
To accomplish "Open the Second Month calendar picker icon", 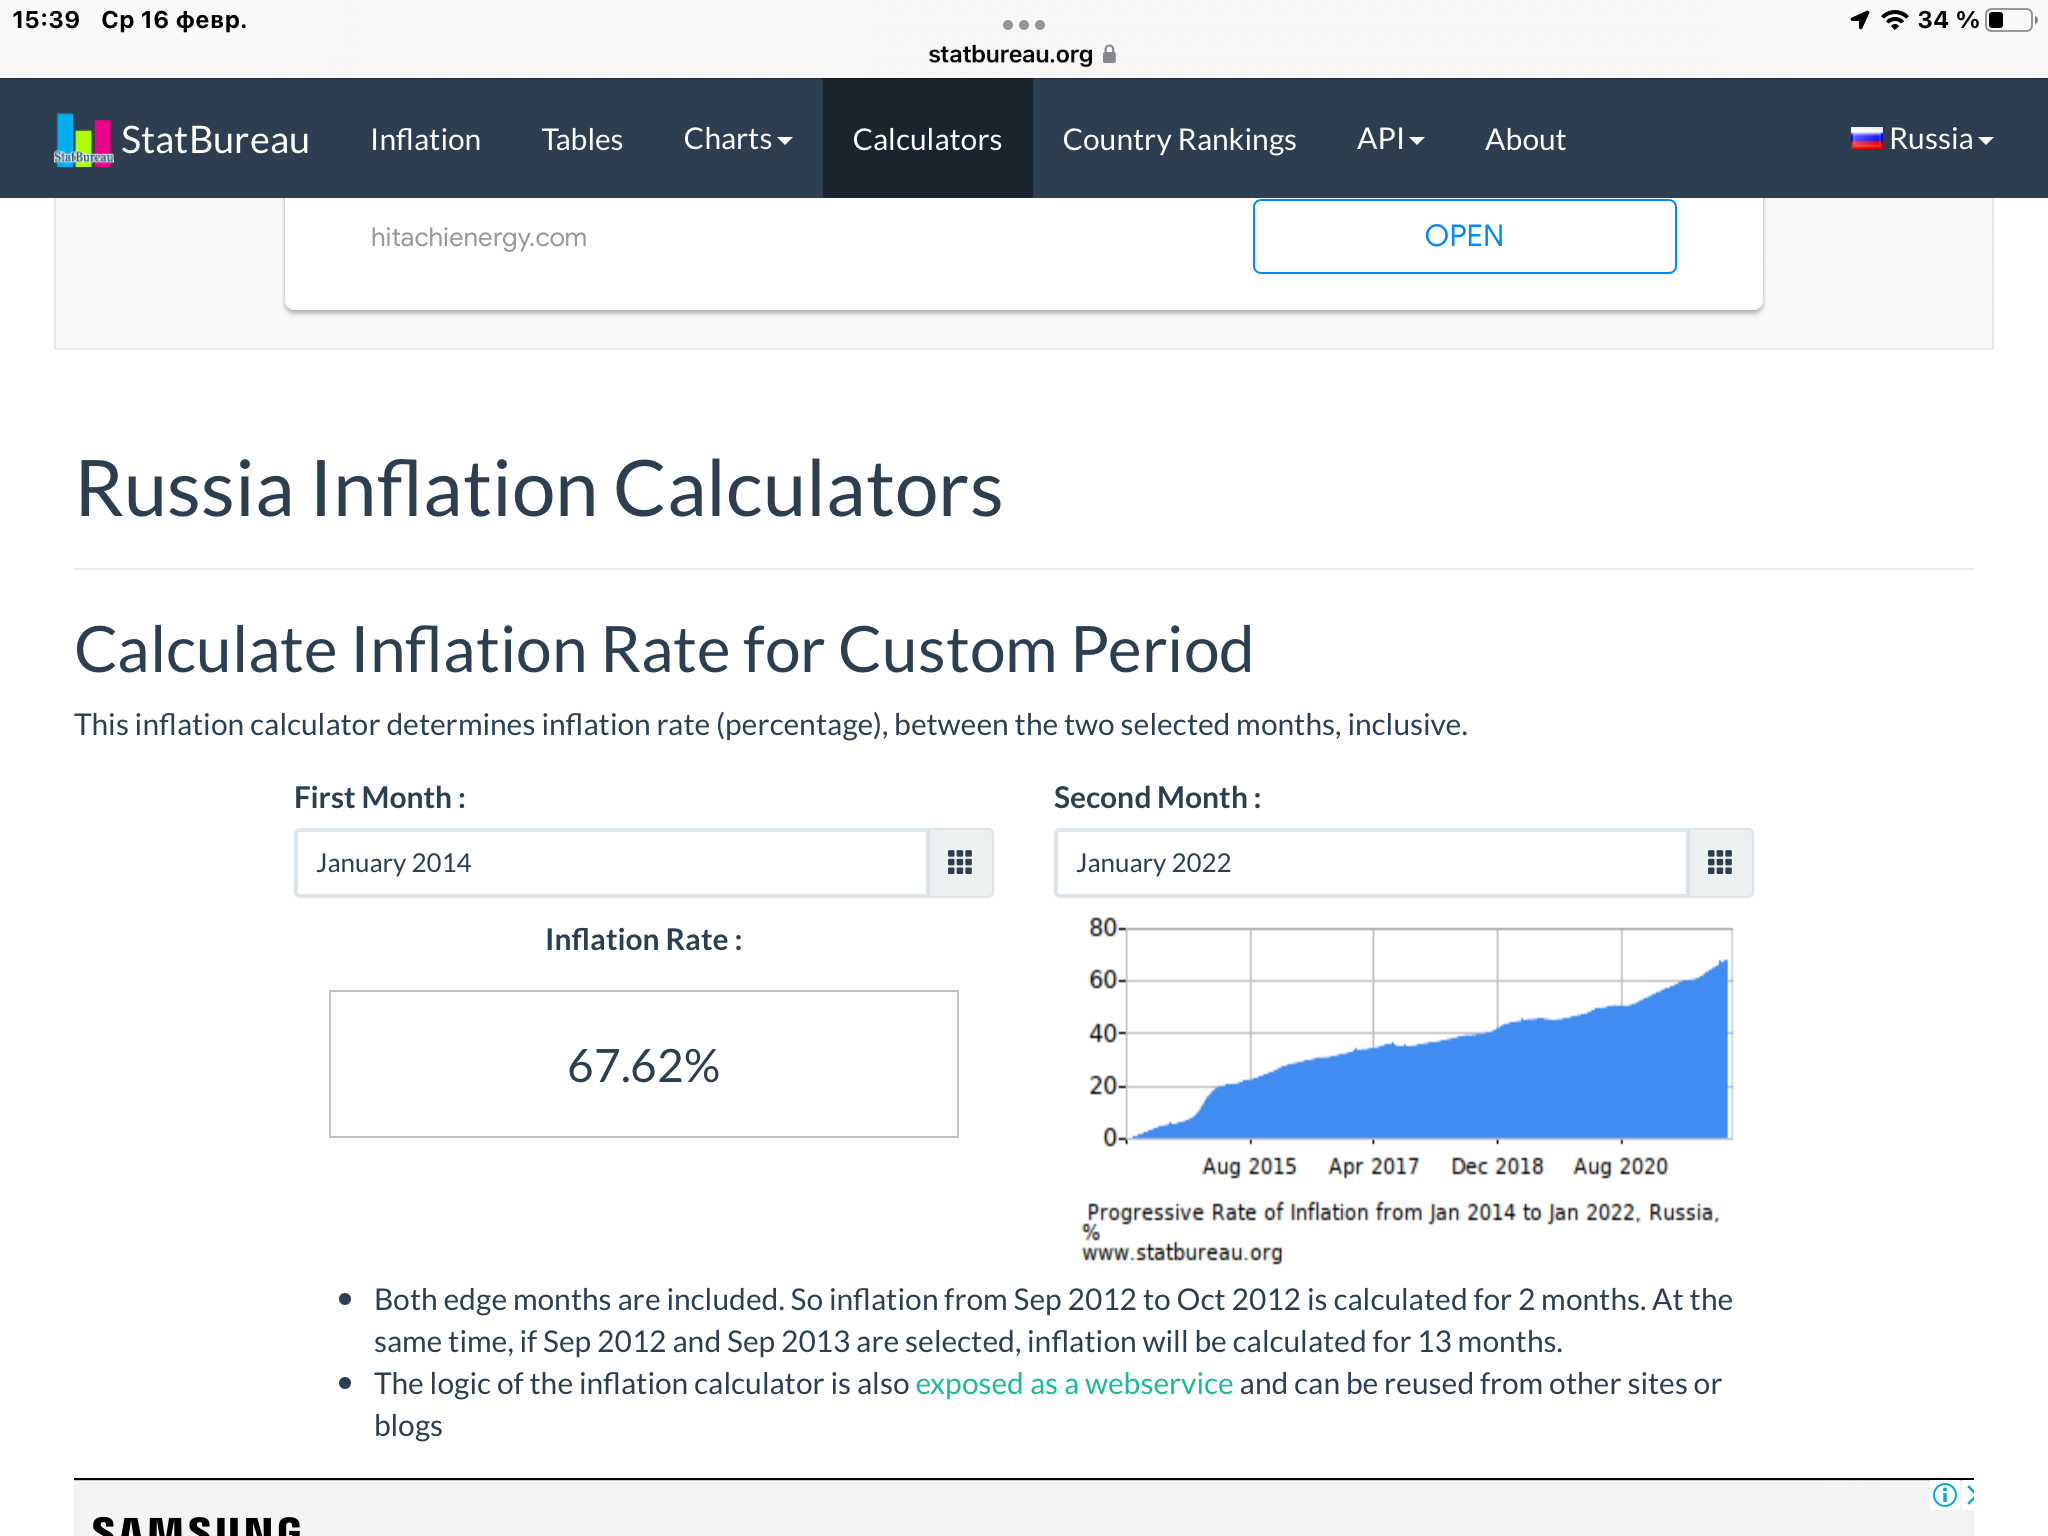I will tap(1719, 862).
